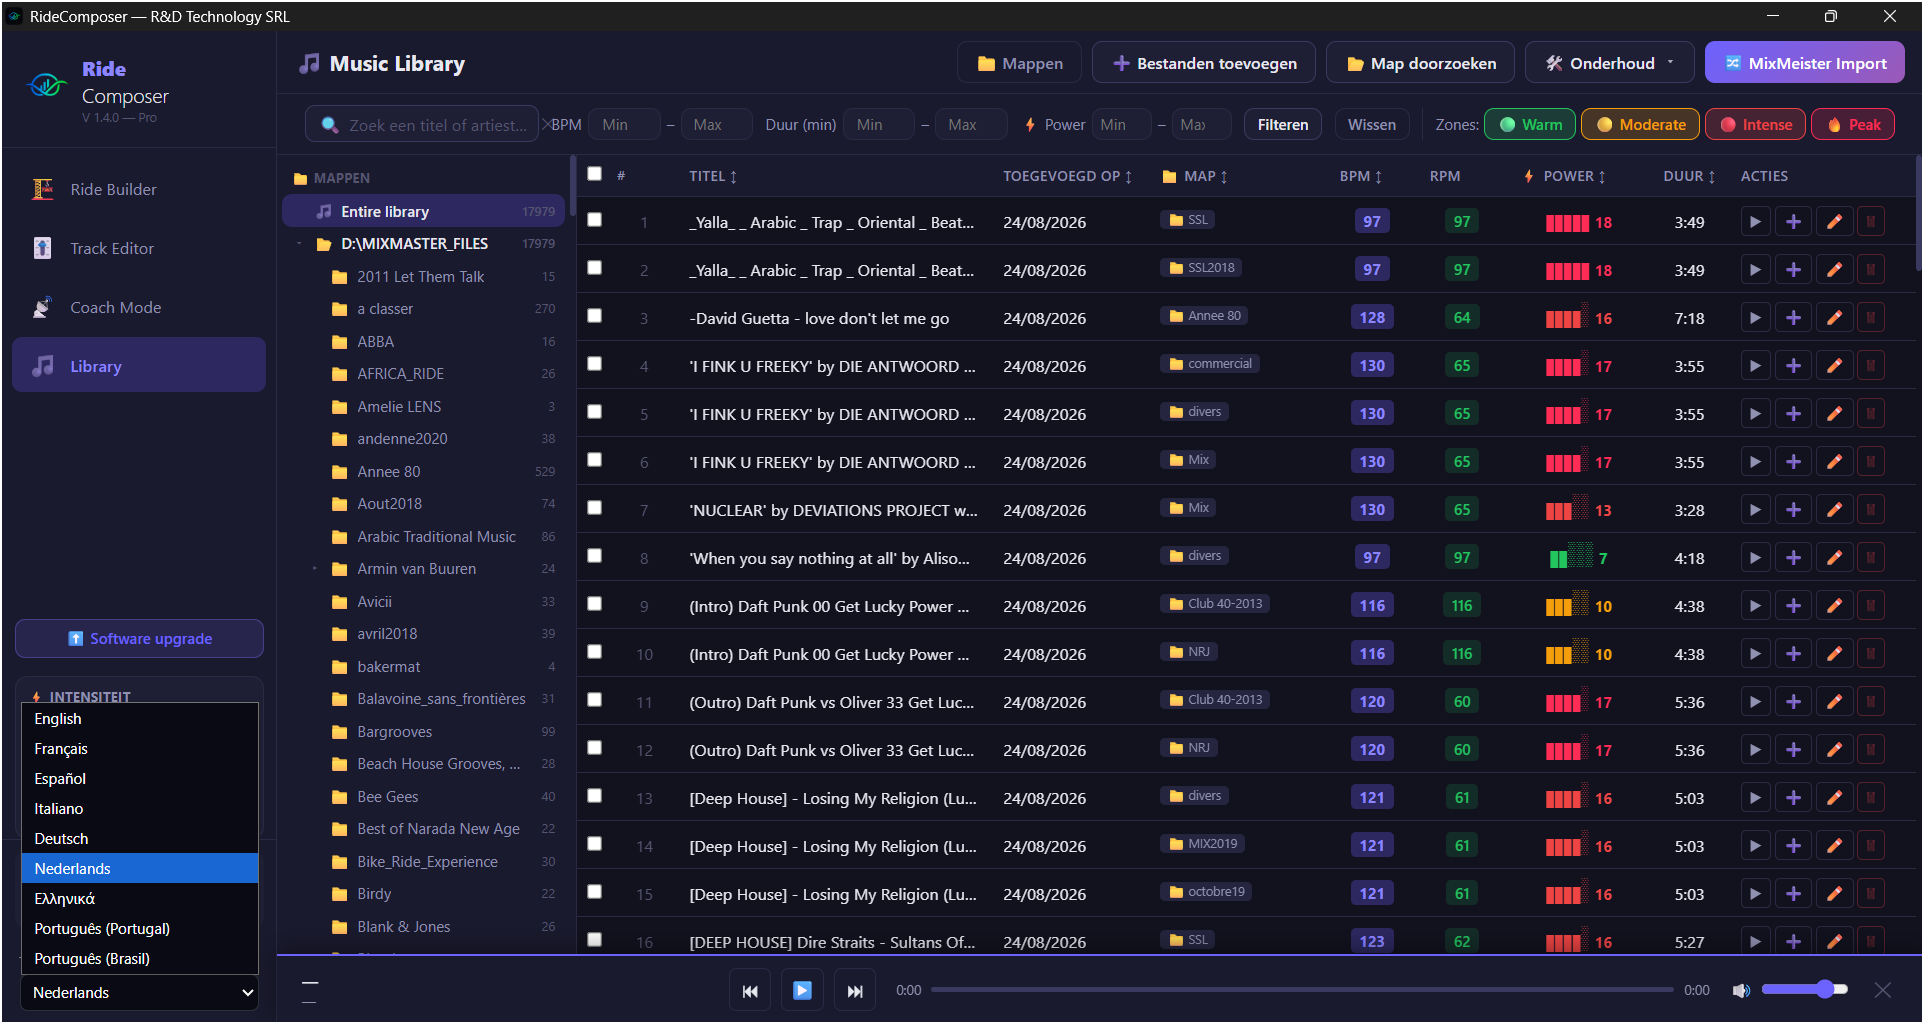This screenshot has height=1024, width=1924.
Task: Play track 15 Losing My Religion
Action: (x=1754, y=894)
